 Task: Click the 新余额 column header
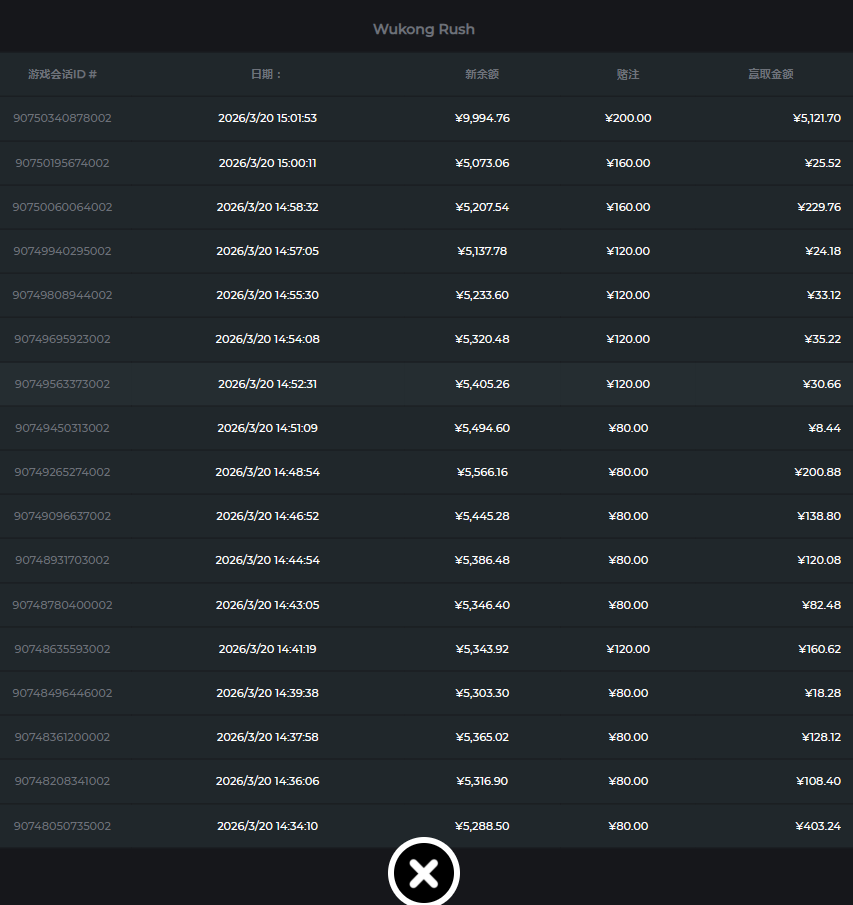coord(482,74)
